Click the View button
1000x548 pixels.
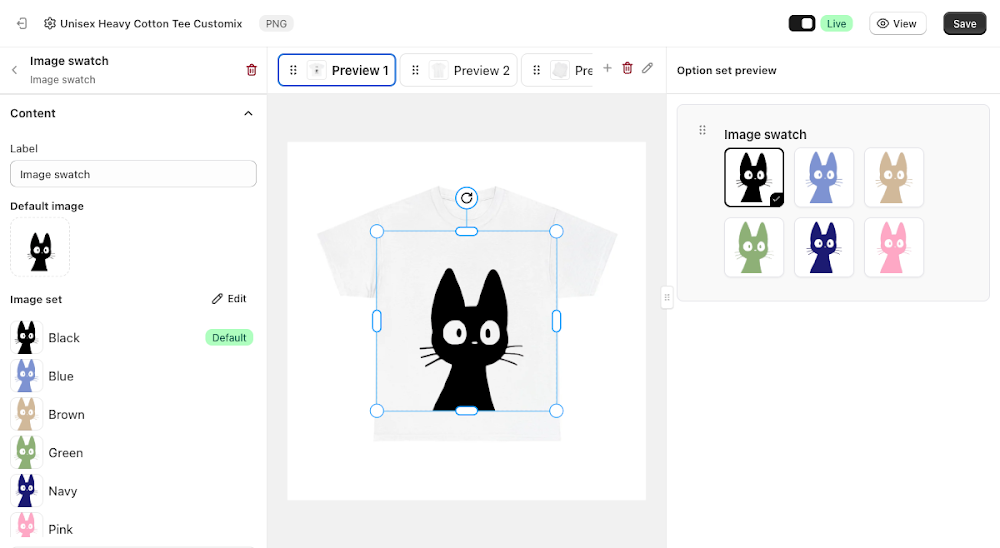(x=897, y=24)
